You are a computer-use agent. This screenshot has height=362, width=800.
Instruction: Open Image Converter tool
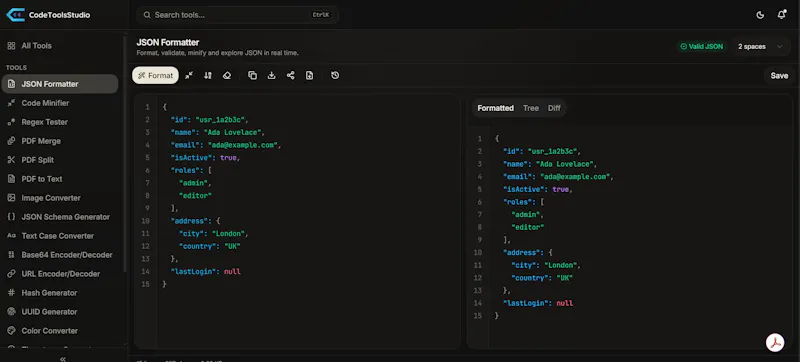click(x=60, y=198)
